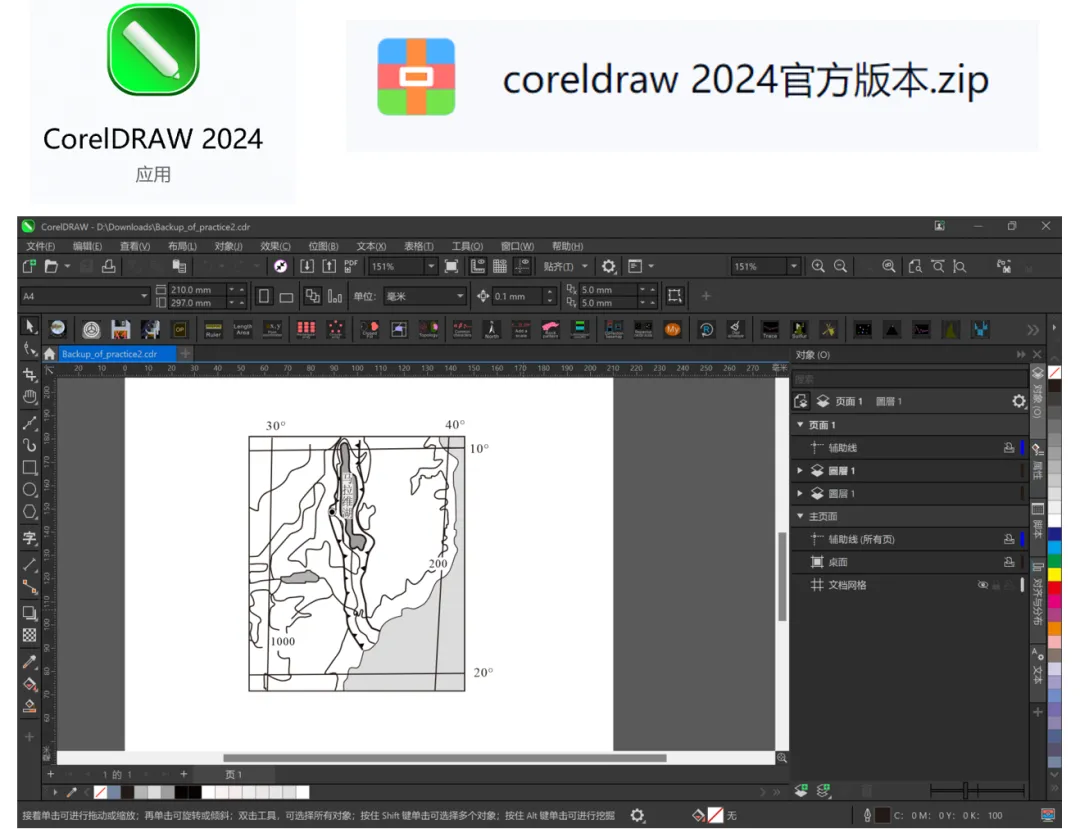Select the Shape tool in the toolbox
Viewport: 1080px width, 829px height.
30,349
